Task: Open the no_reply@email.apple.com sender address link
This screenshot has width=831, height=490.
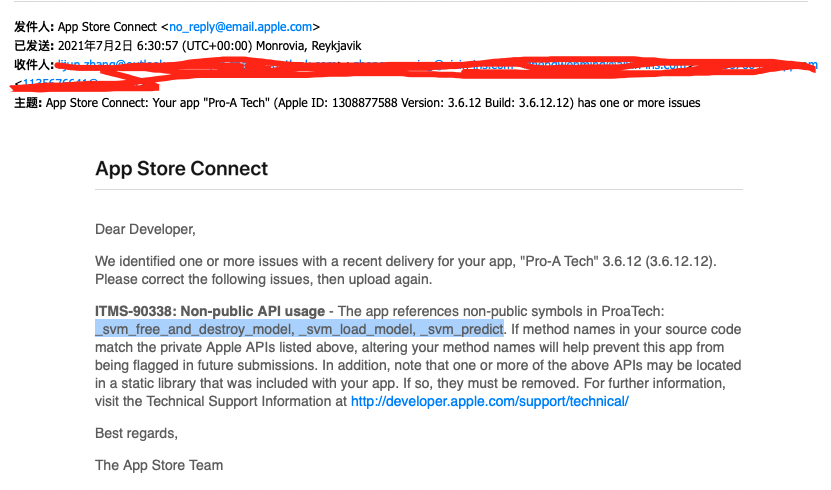Action: coord(240,26)
